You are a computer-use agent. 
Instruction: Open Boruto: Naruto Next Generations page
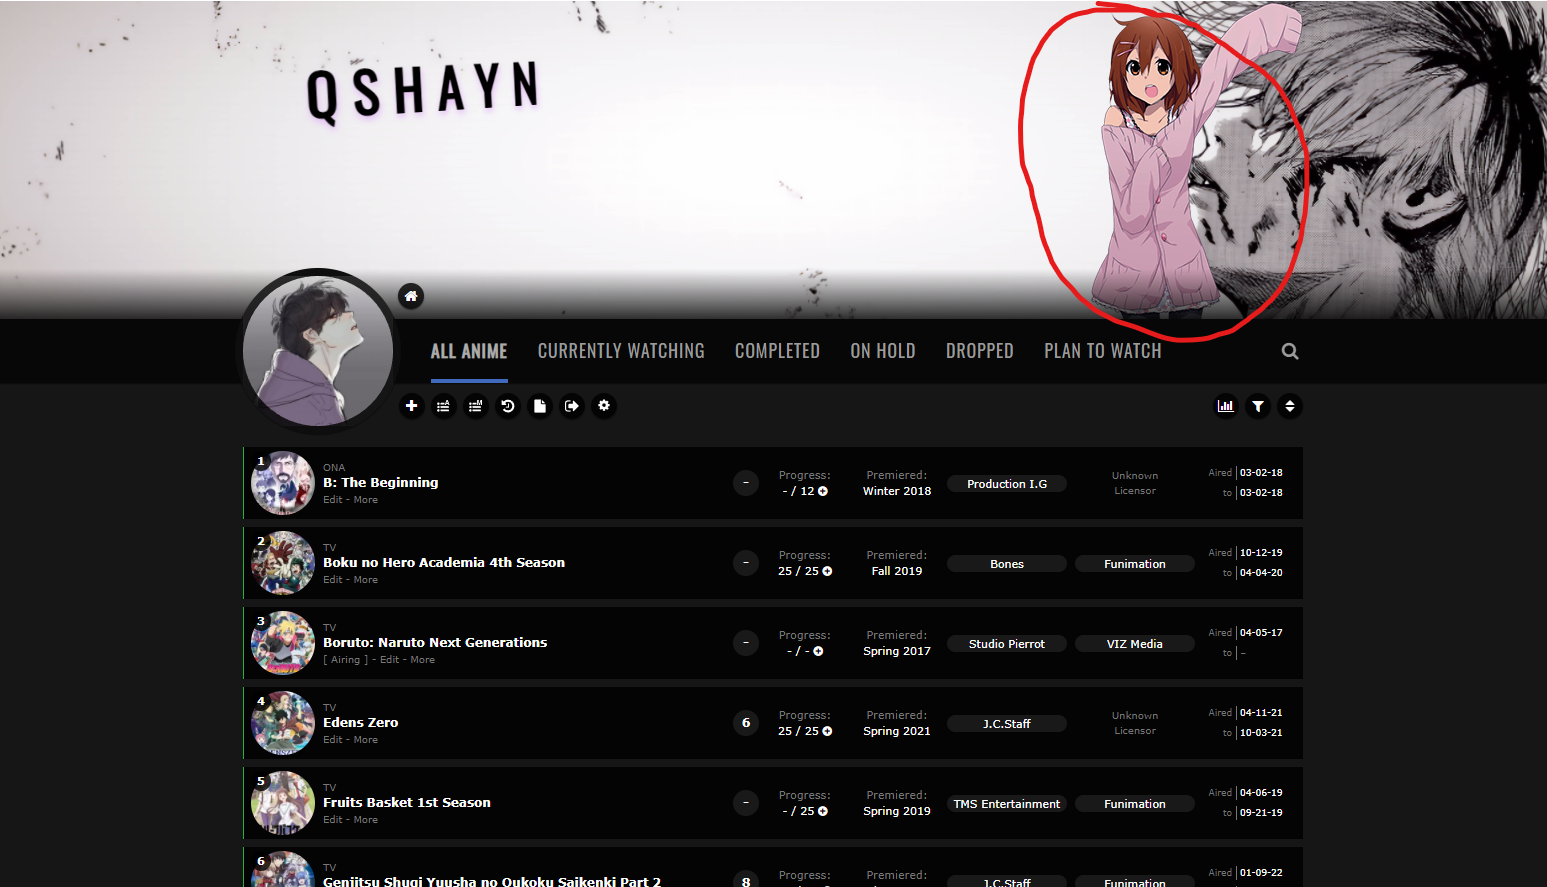coord(435,642)
